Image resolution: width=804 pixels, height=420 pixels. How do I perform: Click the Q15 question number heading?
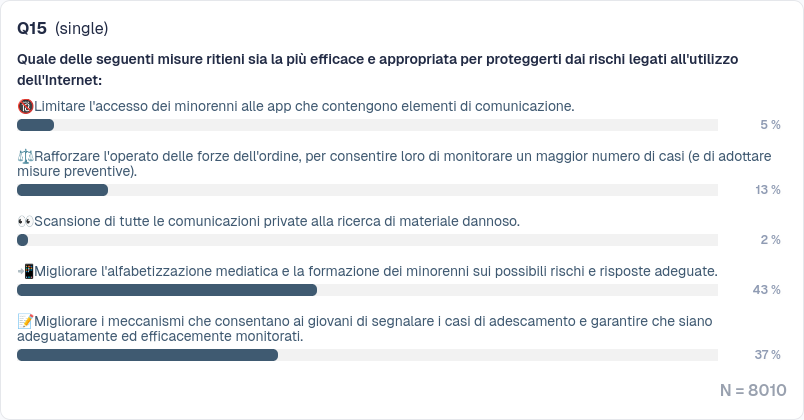[x=33, y=28]
